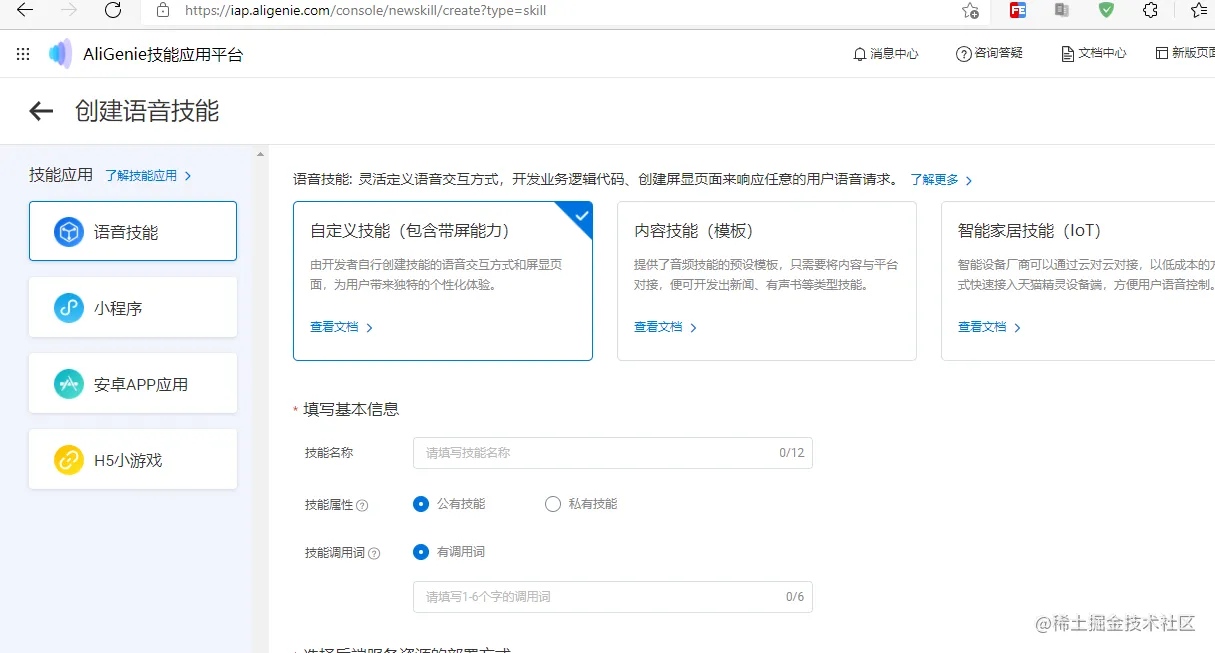
Task: Click back arrow beside 创建语音技能
Action: pos(41,111)
